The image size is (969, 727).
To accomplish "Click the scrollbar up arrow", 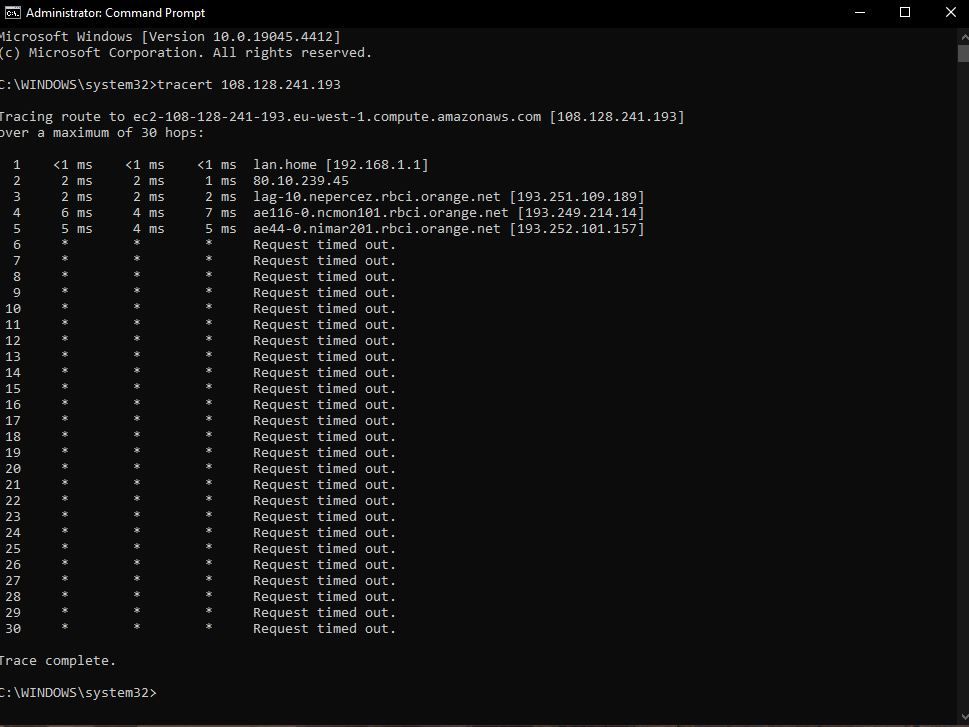I will coord(962,34).
